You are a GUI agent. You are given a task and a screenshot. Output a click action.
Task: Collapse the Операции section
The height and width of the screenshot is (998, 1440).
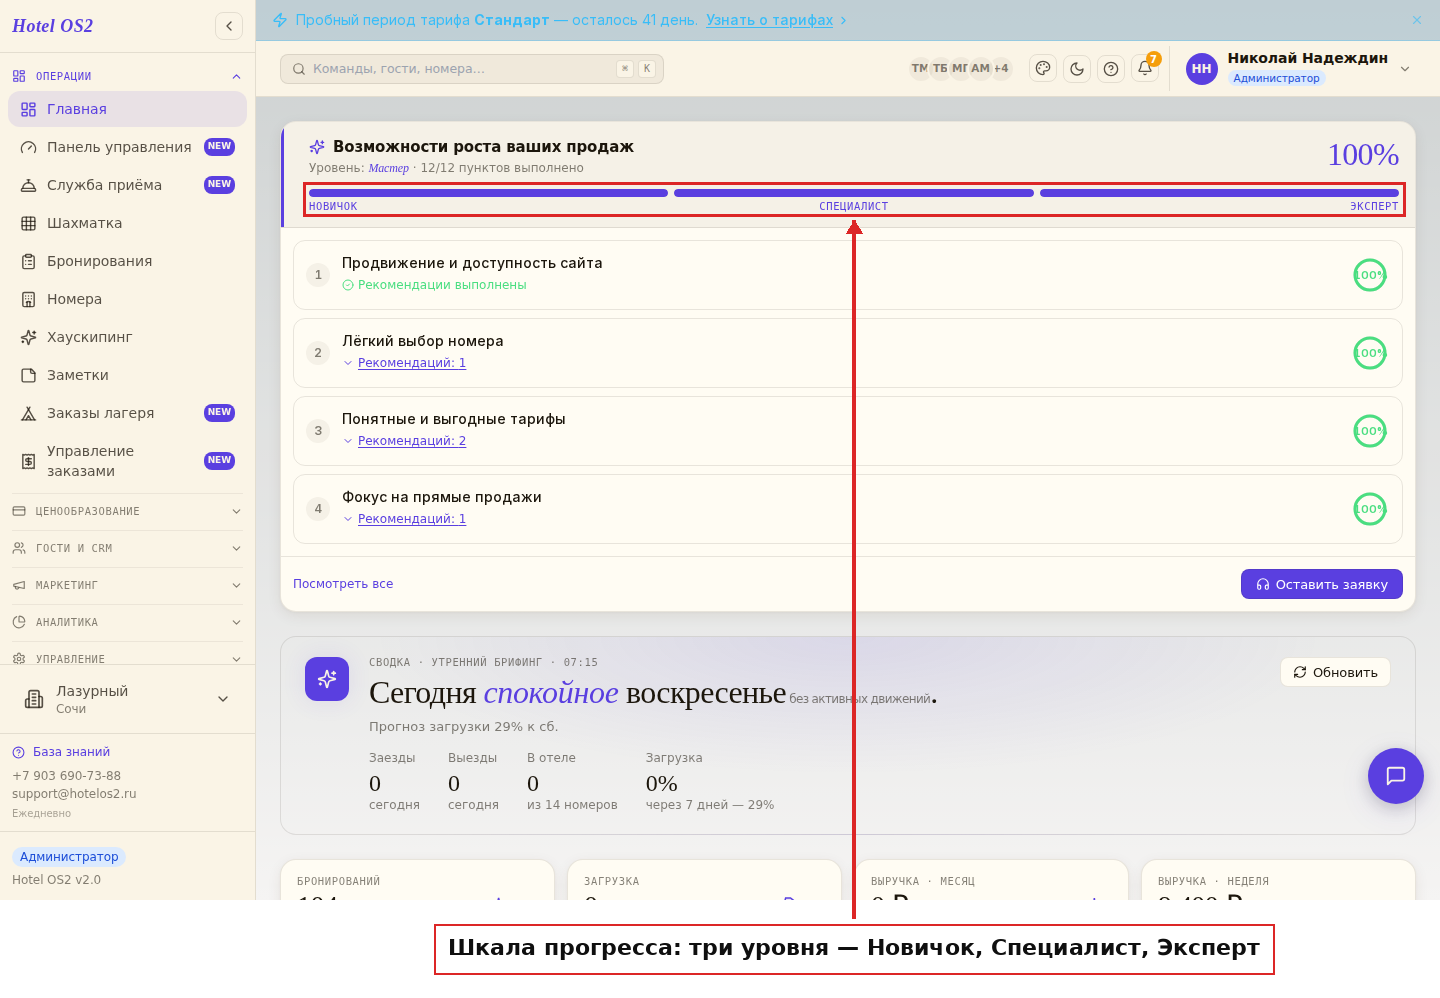pyautogui.click(x=127, y=76)
